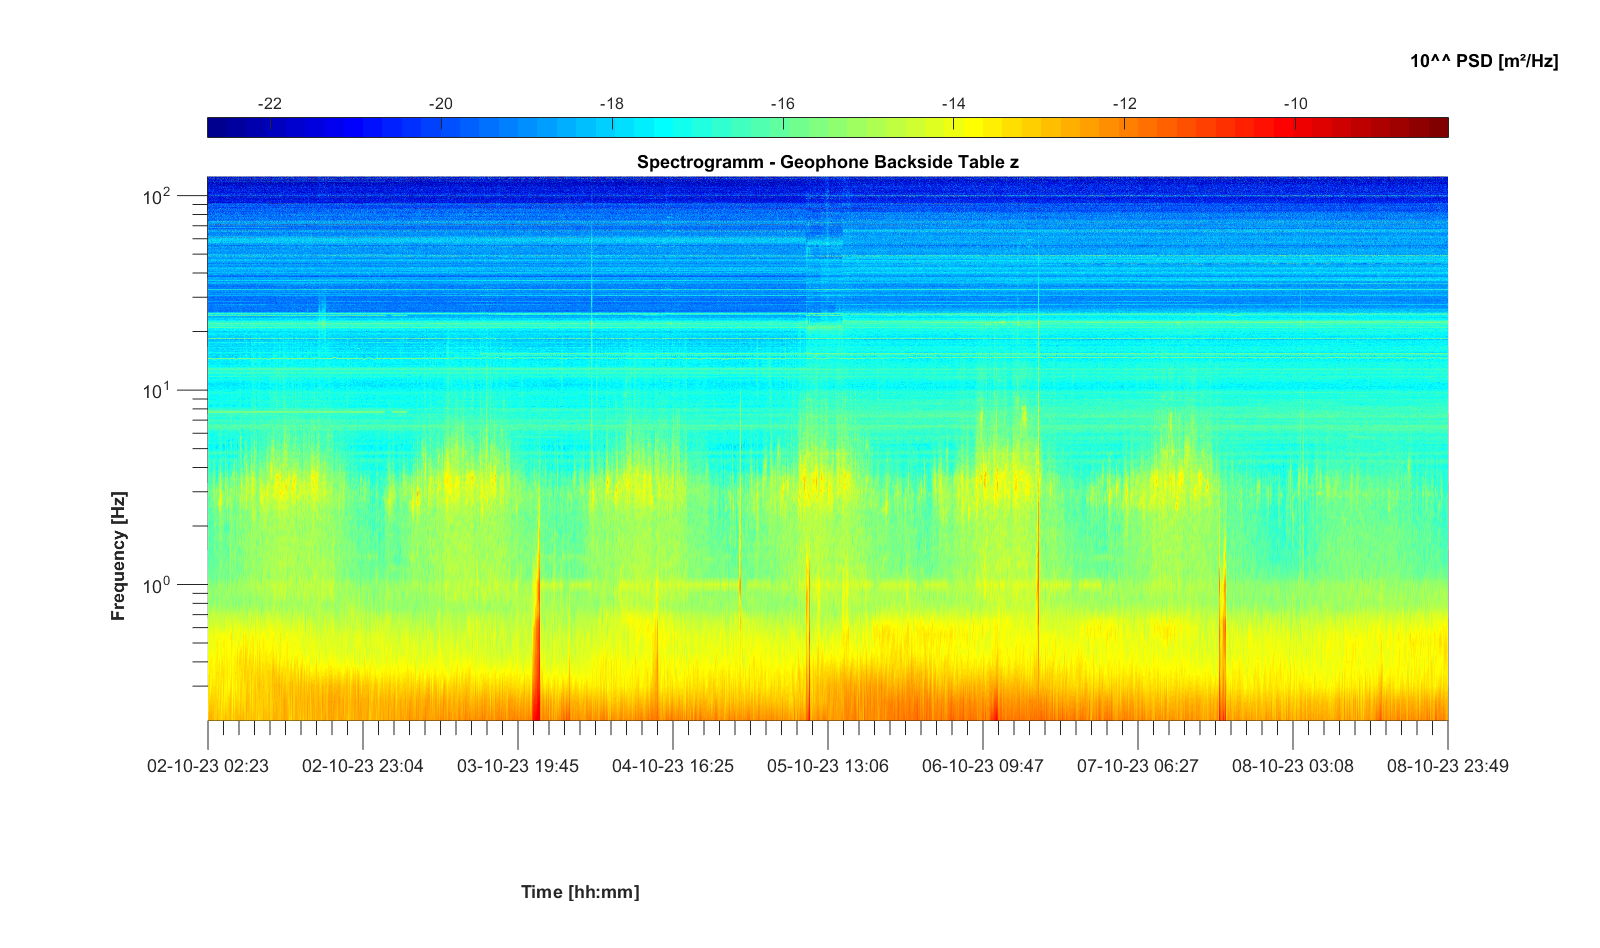
Task: Click colorbar tick label '-22'
Action: coord(269,104)
